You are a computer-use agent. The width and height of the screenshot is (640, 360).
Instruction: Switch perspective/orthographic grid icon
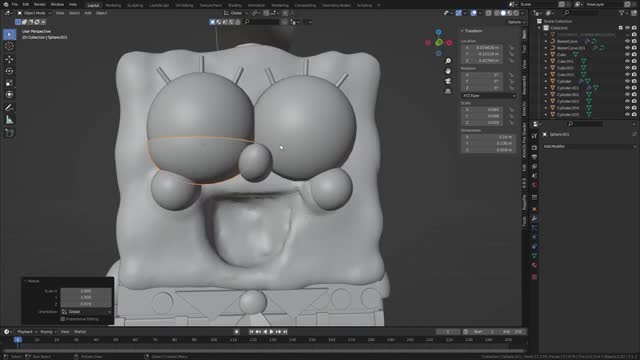448,91
